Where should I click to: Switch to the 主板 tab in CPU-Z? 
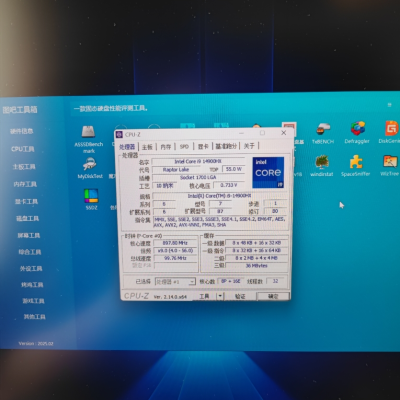coord(147,147)
